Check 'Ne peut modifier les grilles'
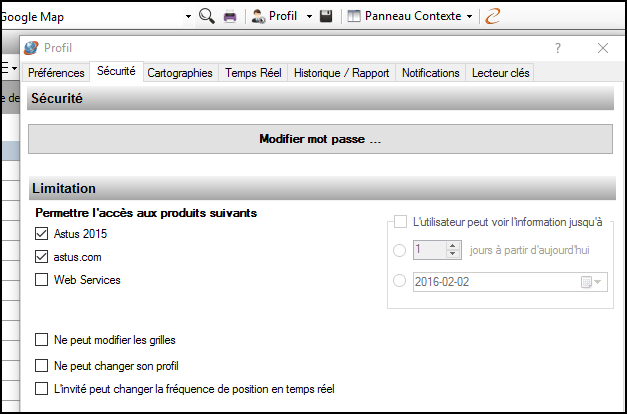This screenshot has height=414, width=627. coord(41,341)
